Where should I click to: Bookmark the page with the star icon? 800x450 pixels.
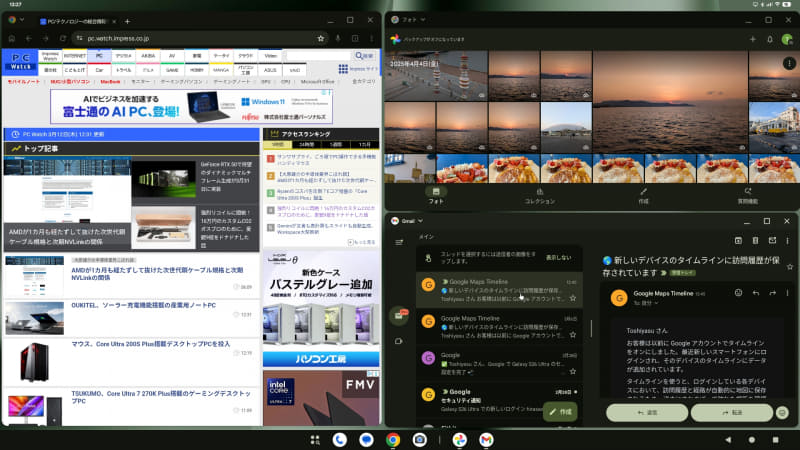click(x=320, y=38)
